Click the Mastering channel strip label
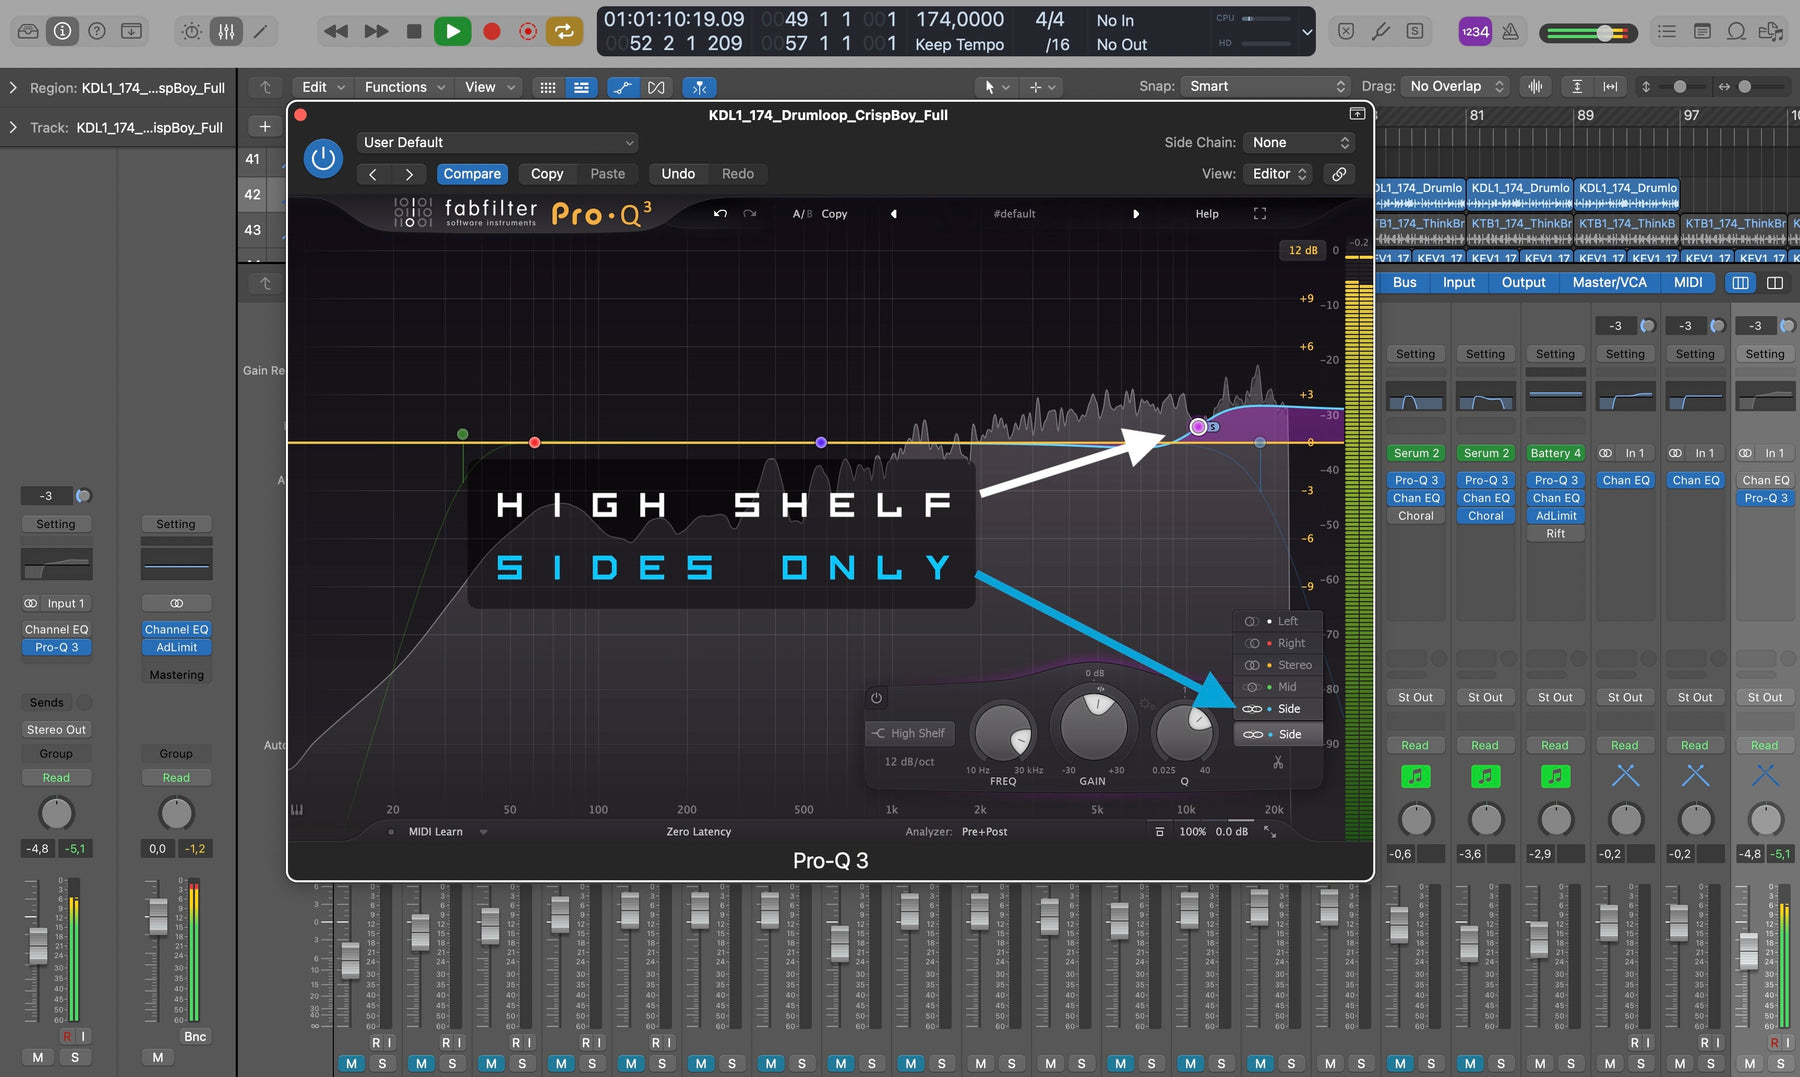The image size is (1800, 1077). click(176, 675)
